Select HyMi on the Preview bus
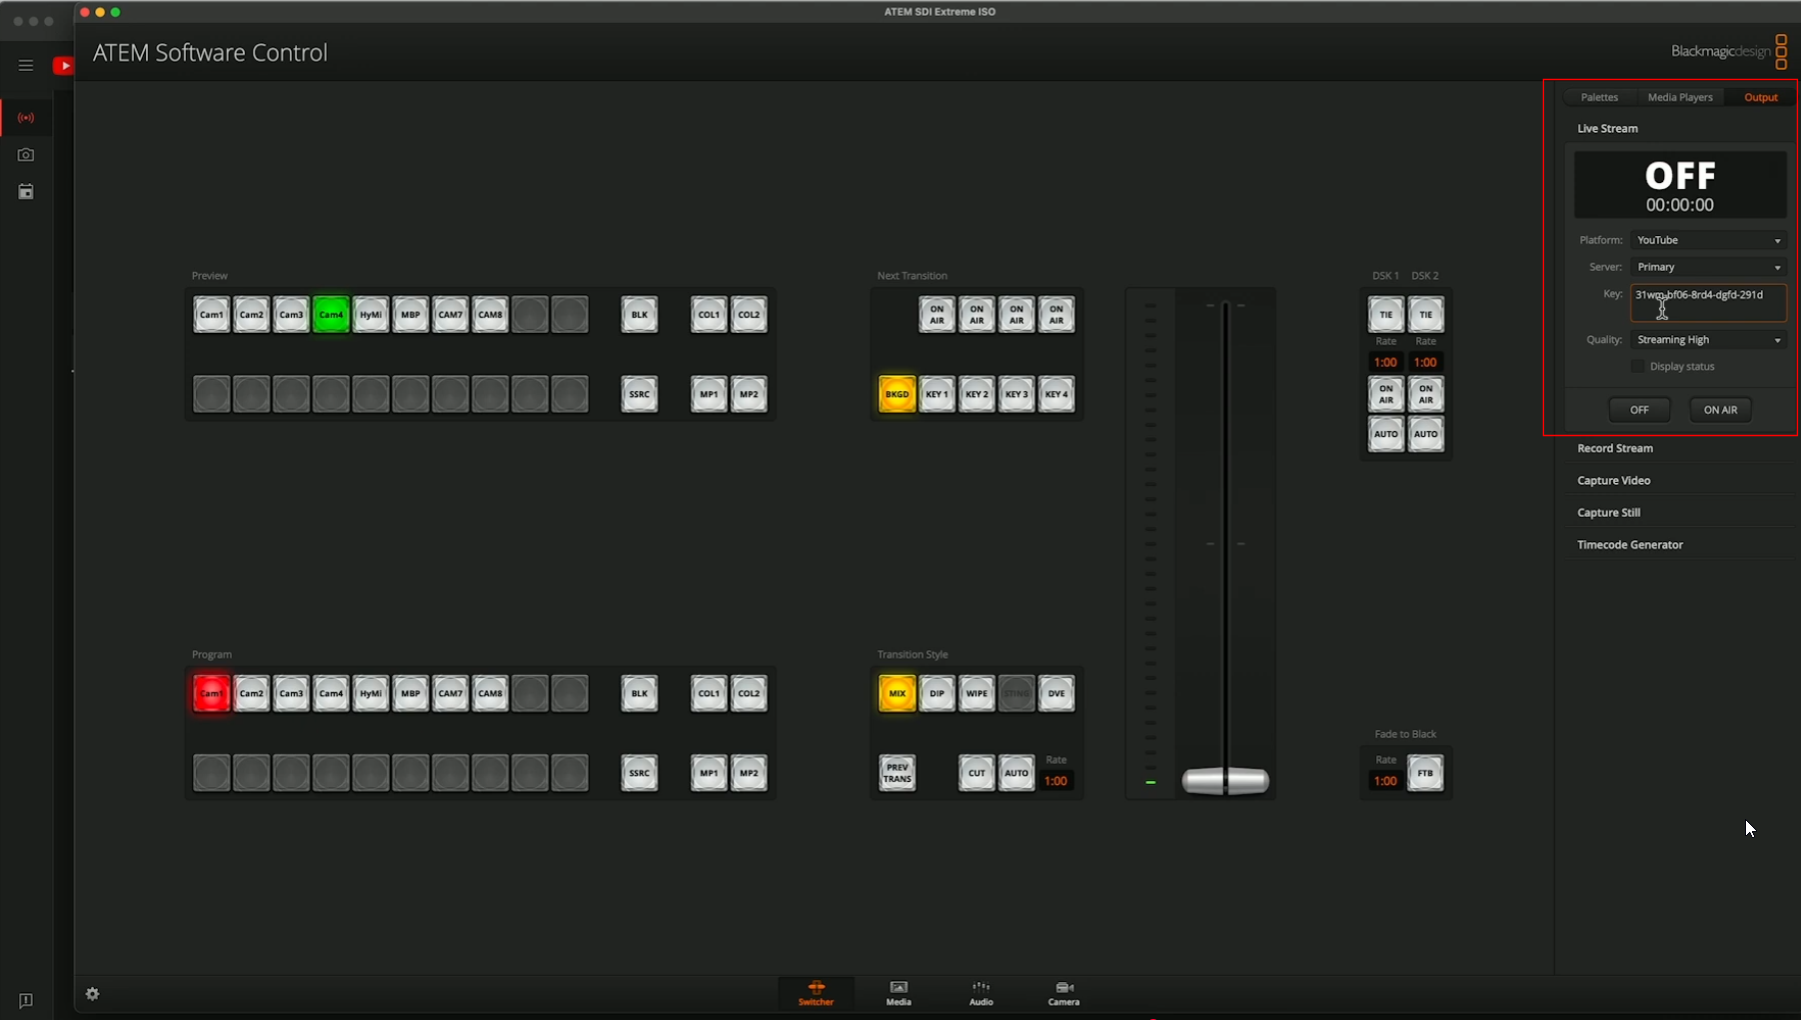 point(371,315)
